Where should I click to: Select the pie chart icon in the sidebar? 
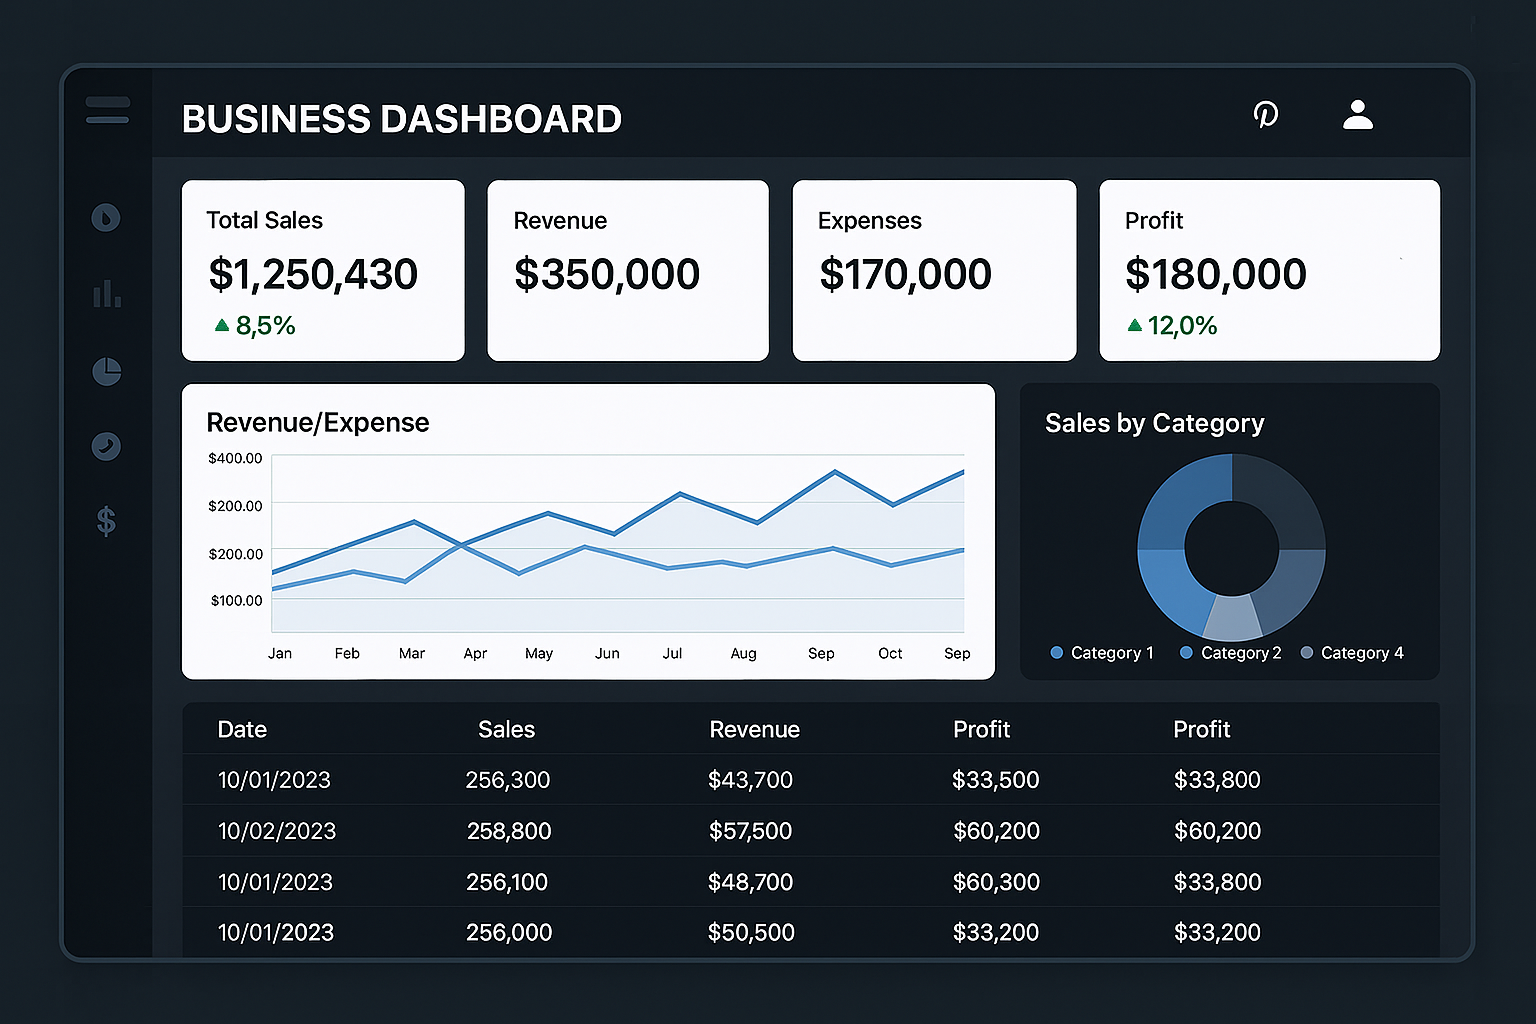pyautogui.click(x=106, y=371)
